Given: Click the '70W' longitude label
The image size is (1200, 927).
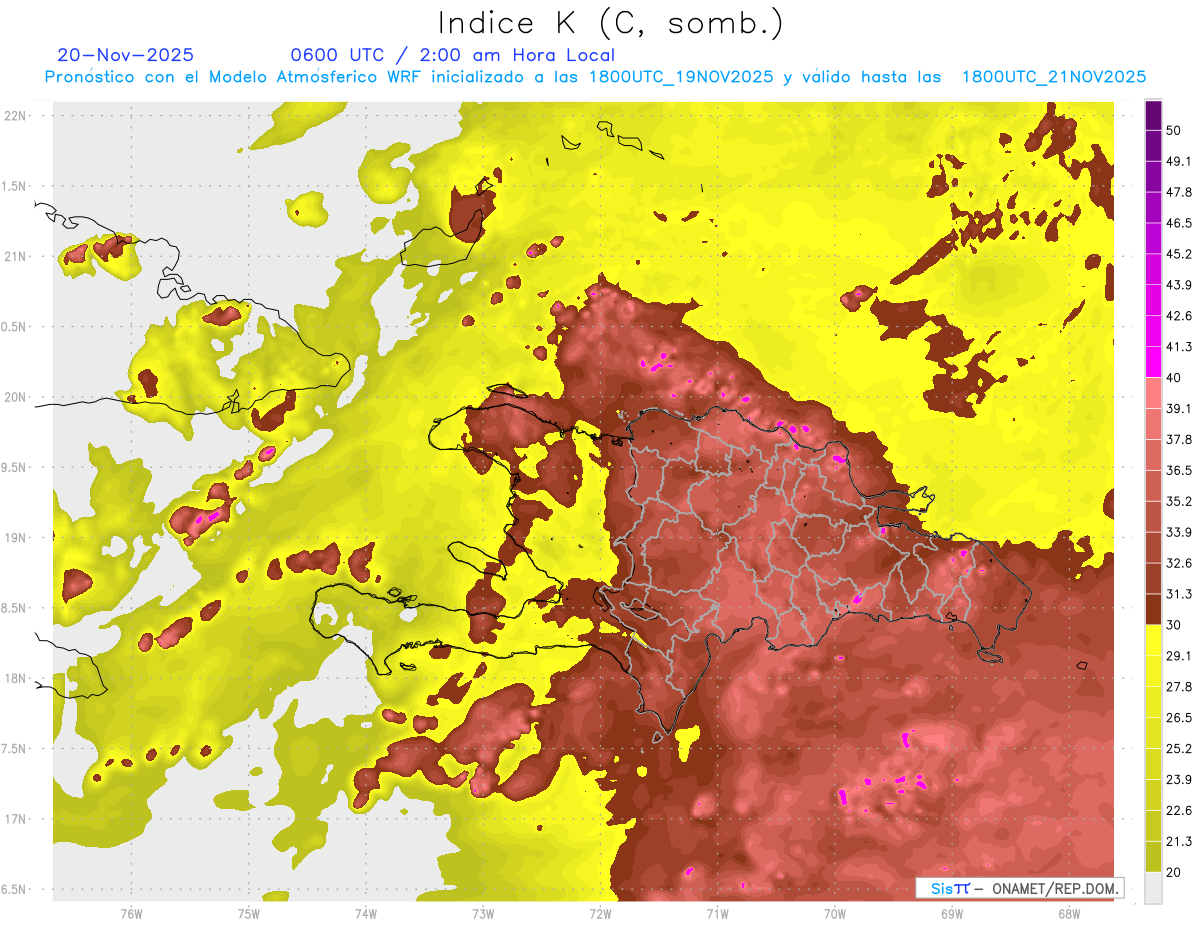Looking at the screenshot, I should tap(834, 913).
